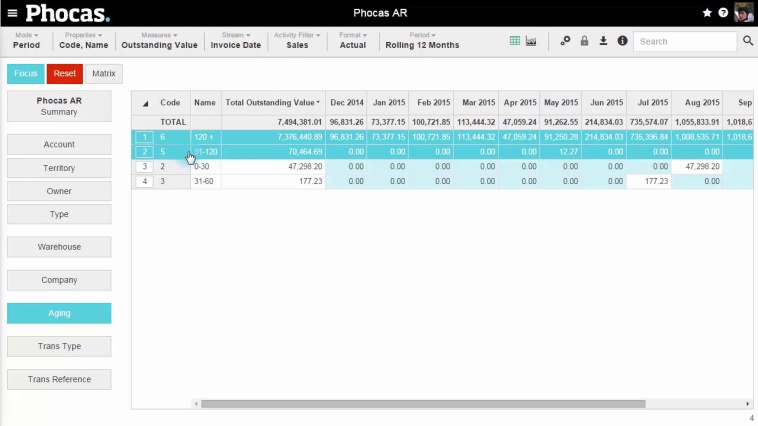Click the Phocas logo
The height and width of the screenshot is (426, 758).
(x=68, y=13)
